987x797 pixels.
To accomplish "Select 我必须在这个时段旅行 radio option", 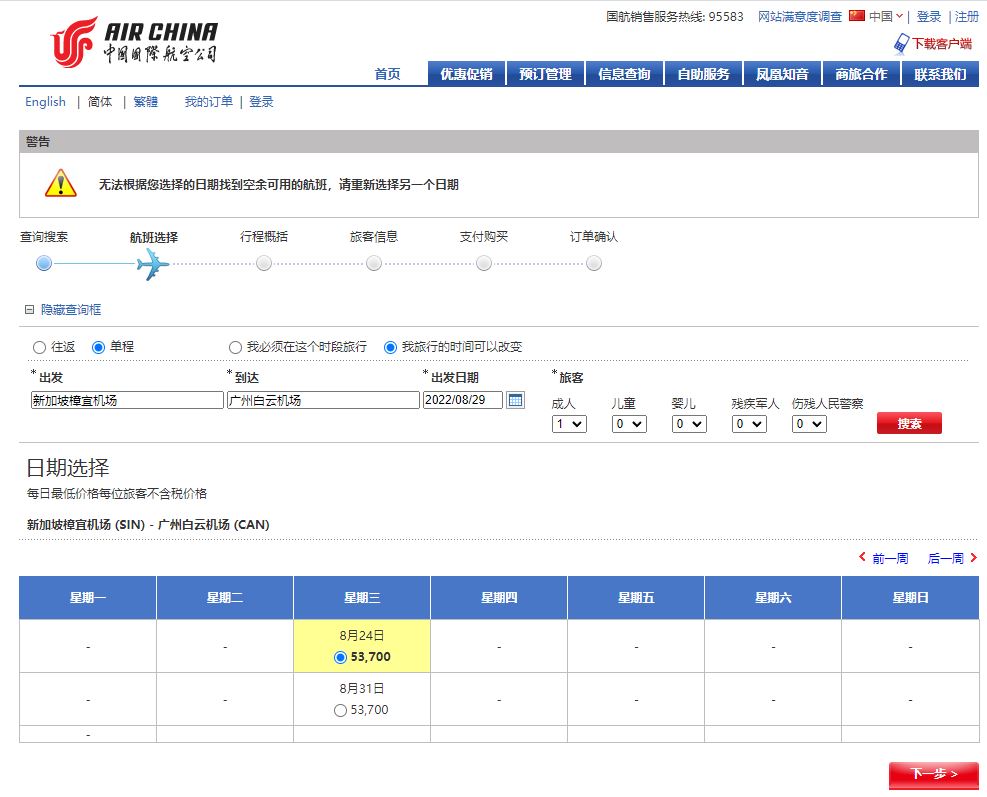I will click(x=235, y=347).
